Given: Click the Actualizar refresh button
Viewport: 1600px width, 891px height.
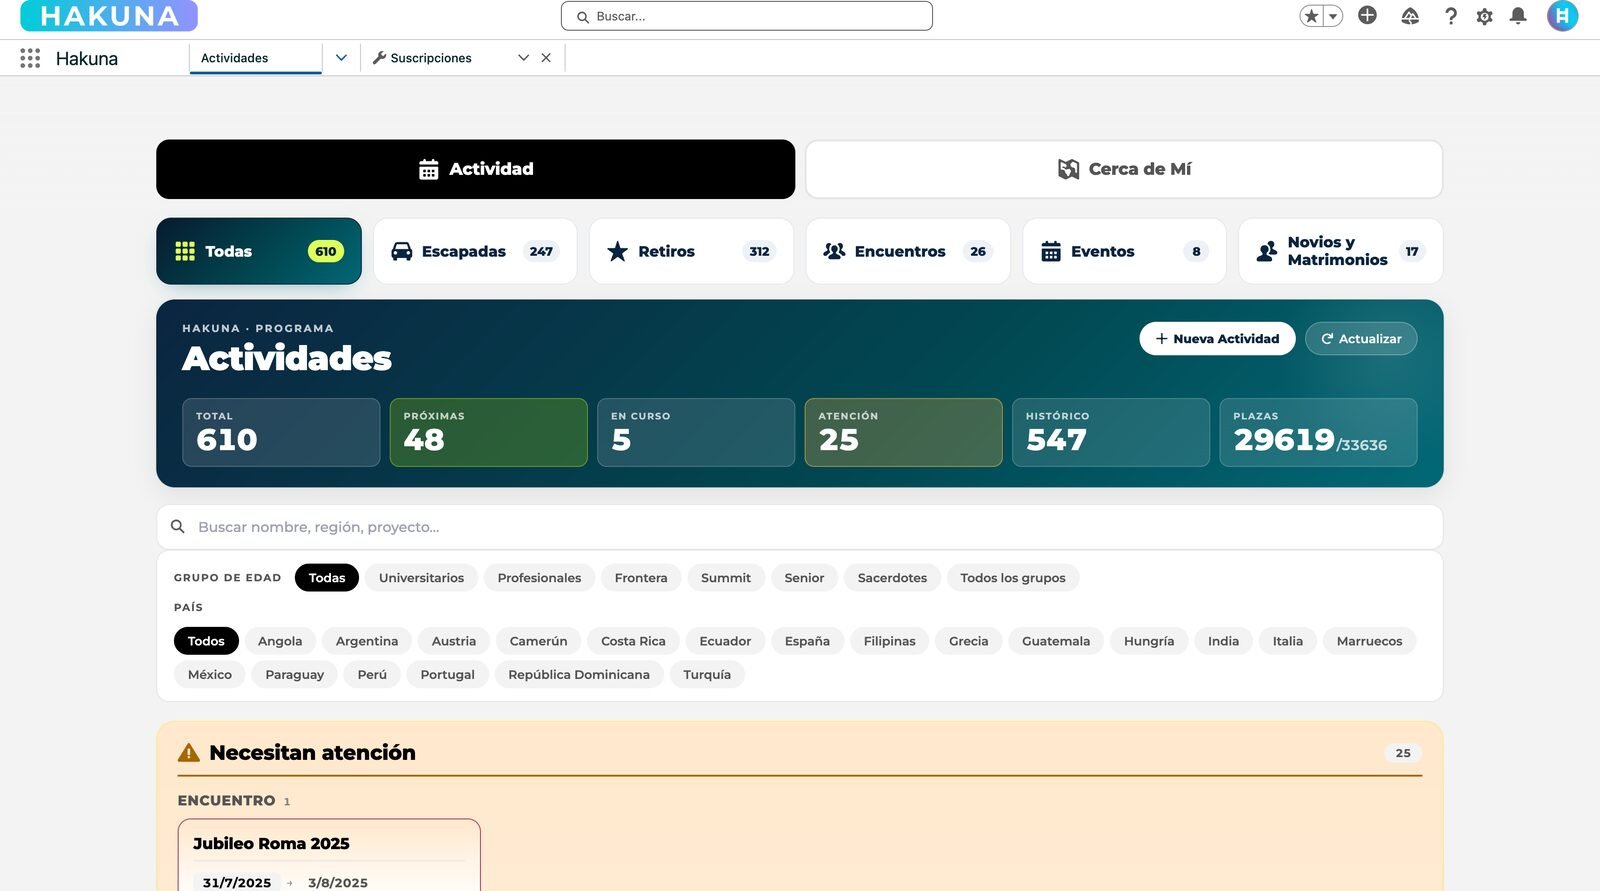Looking at the screenshot, I should click(1361, 339).
